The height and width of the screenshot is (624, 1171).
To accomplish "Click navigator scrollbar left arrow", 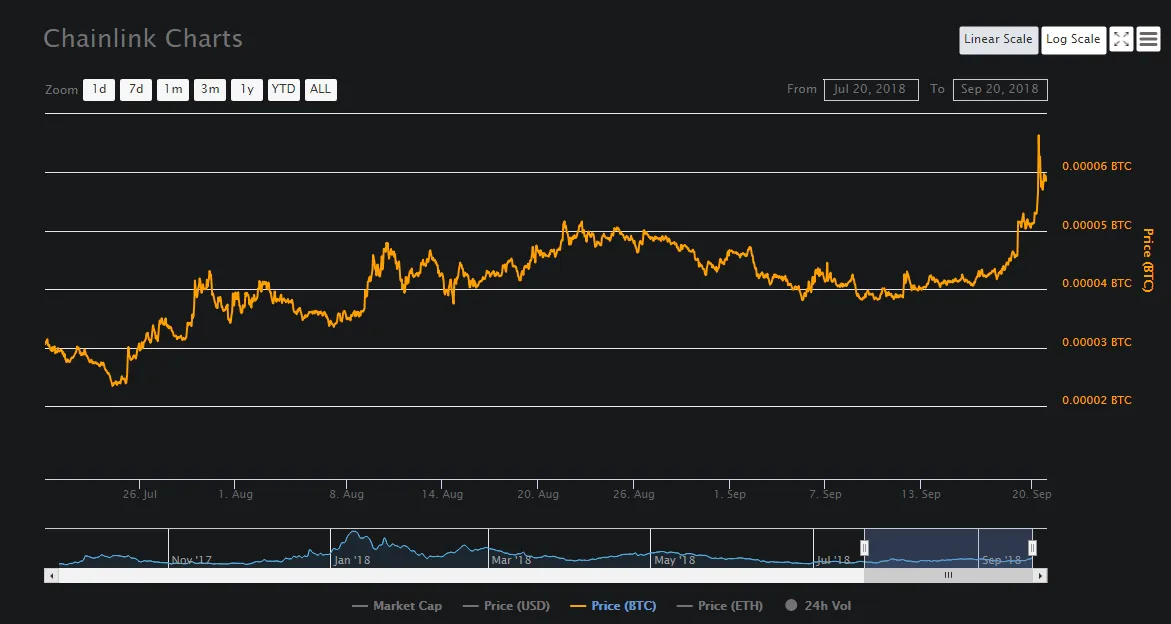I will pos(52,575).
